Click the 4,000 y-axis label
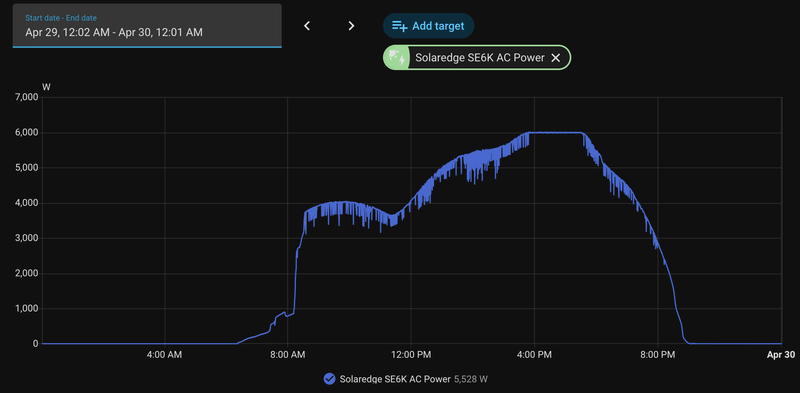The width and height of the screenshot is (800, 393). tap(27, 203)
